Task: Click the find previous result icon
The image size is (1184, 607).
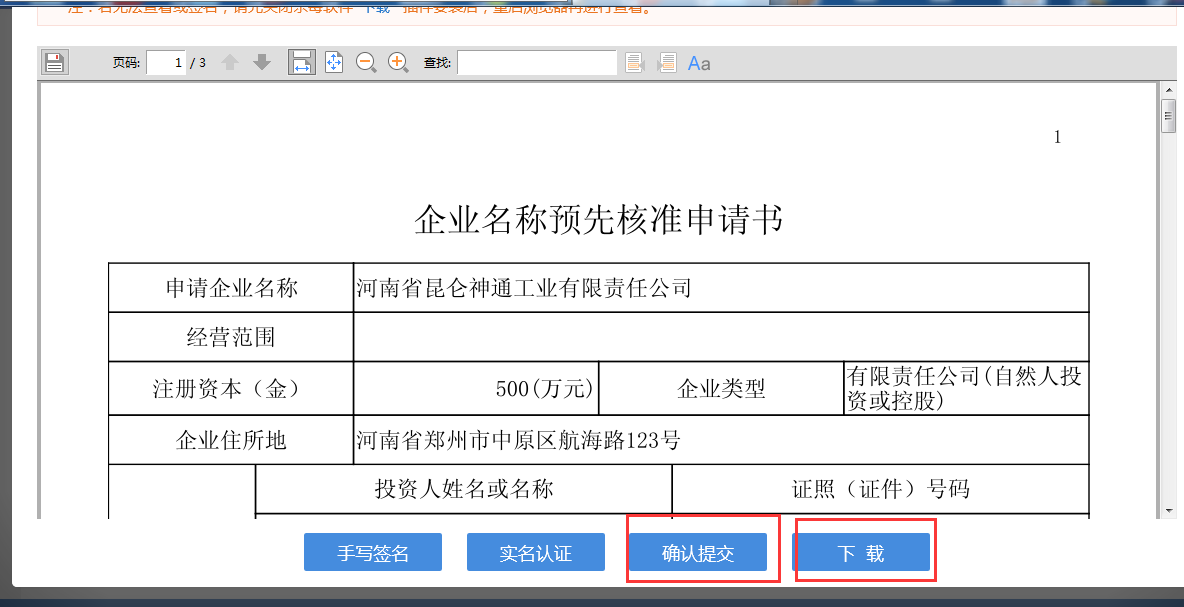Action: pos(635,62)
